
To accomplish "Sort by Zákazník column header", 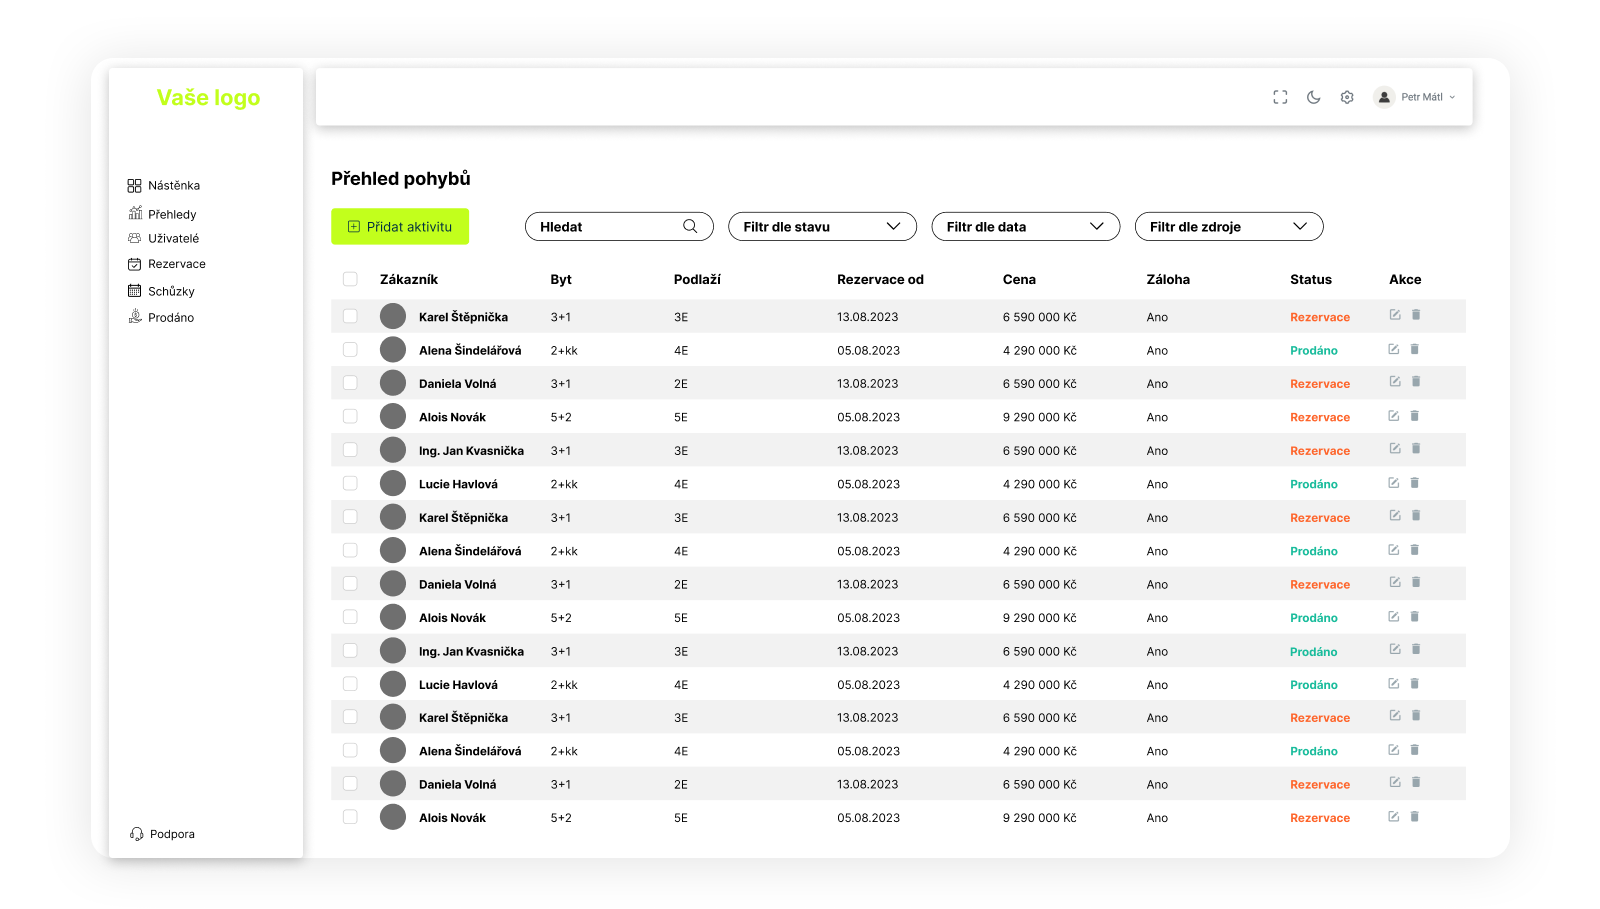I will (x=409, y=280).
